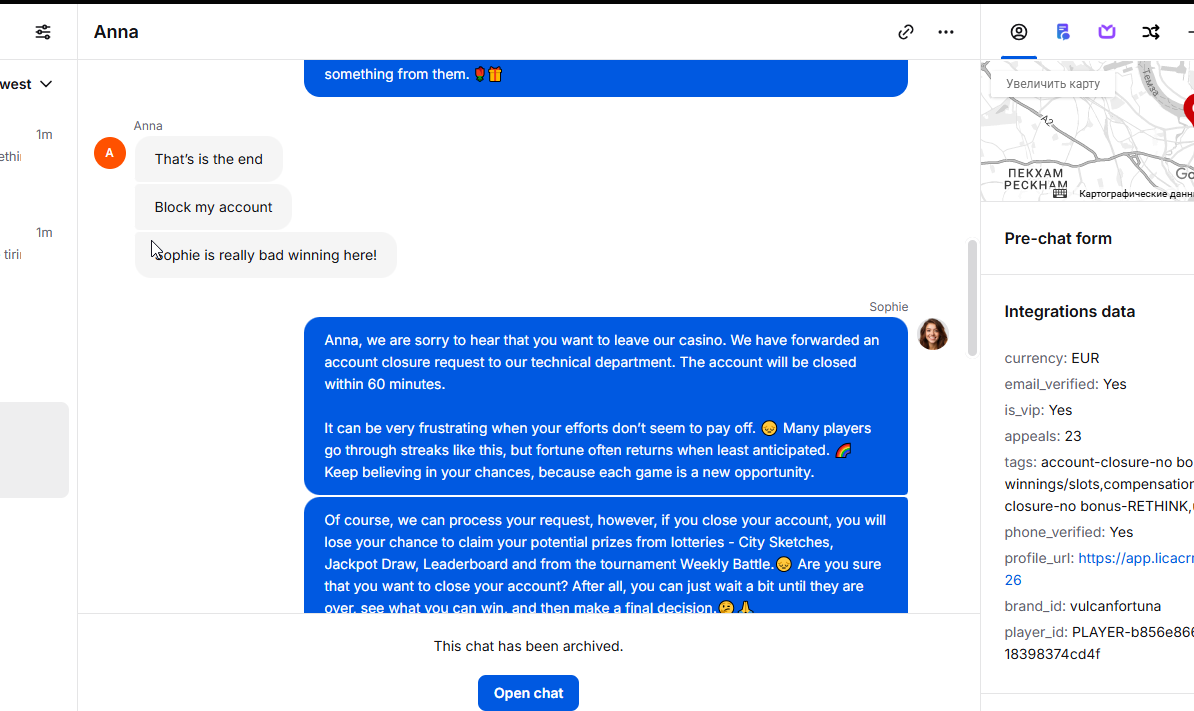Follow the profile_url link

point(1135,558)
